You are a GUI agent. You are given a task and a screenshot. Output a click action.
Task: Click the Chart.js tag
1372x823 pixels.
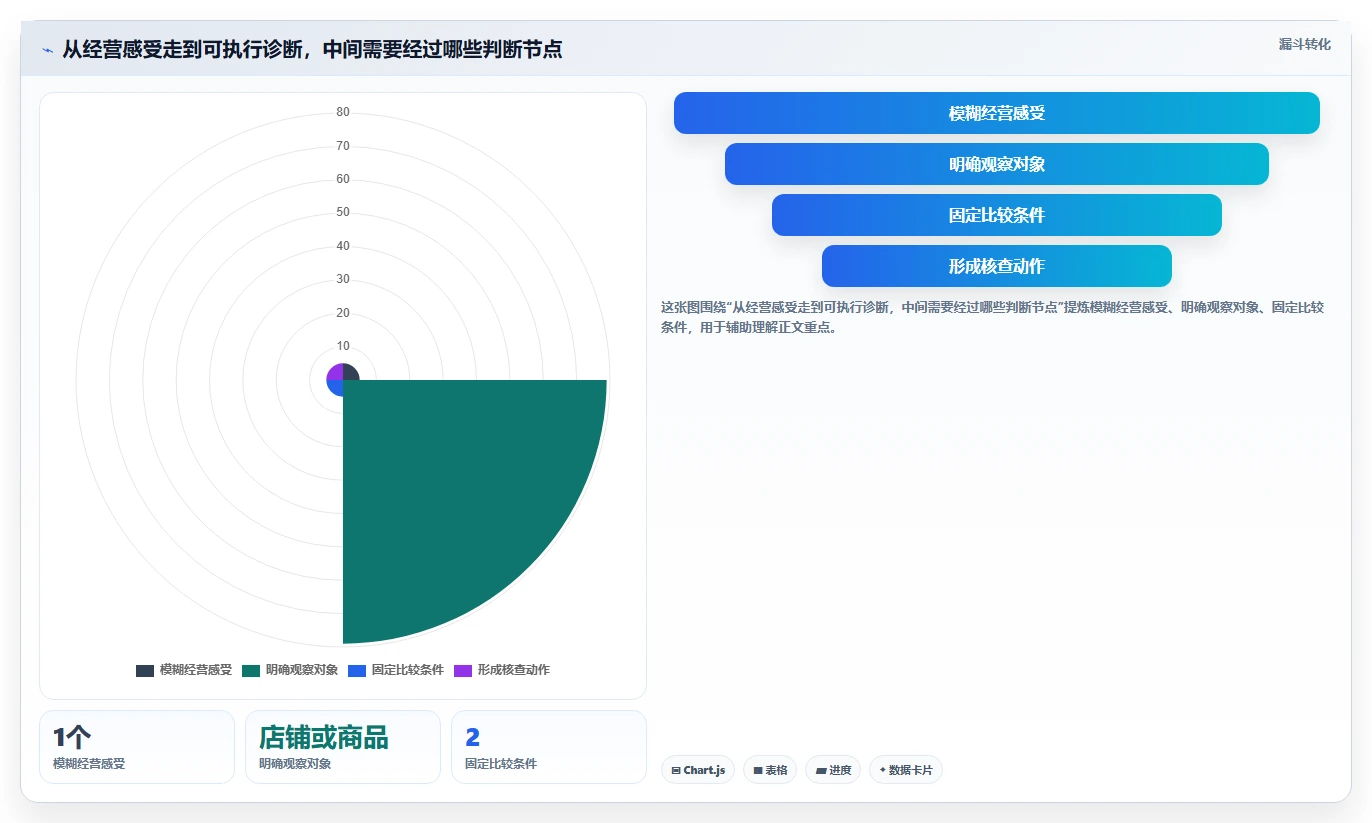698,770
